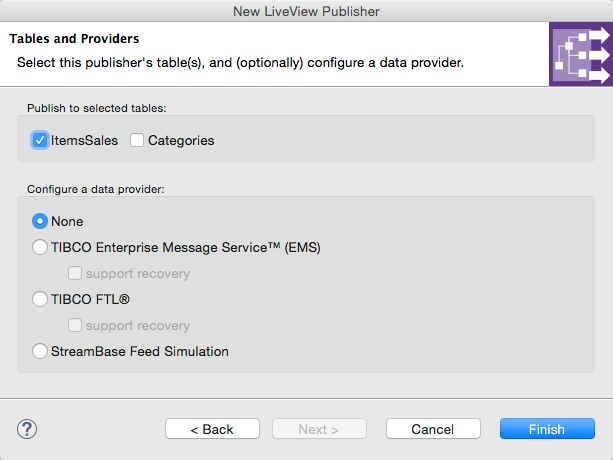Screen dimensions: 613x460
Task: Click the wizard description text under the heading
Action: click(240, 63)
